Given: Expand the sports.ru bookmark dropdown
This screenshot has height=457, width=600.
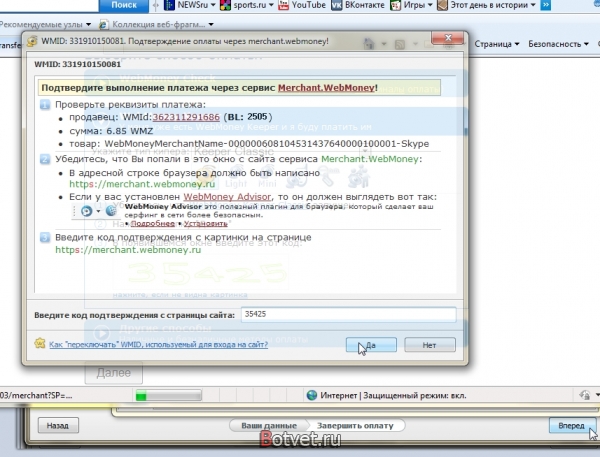Looking at the screenshot, I should (x=269, y=6).
